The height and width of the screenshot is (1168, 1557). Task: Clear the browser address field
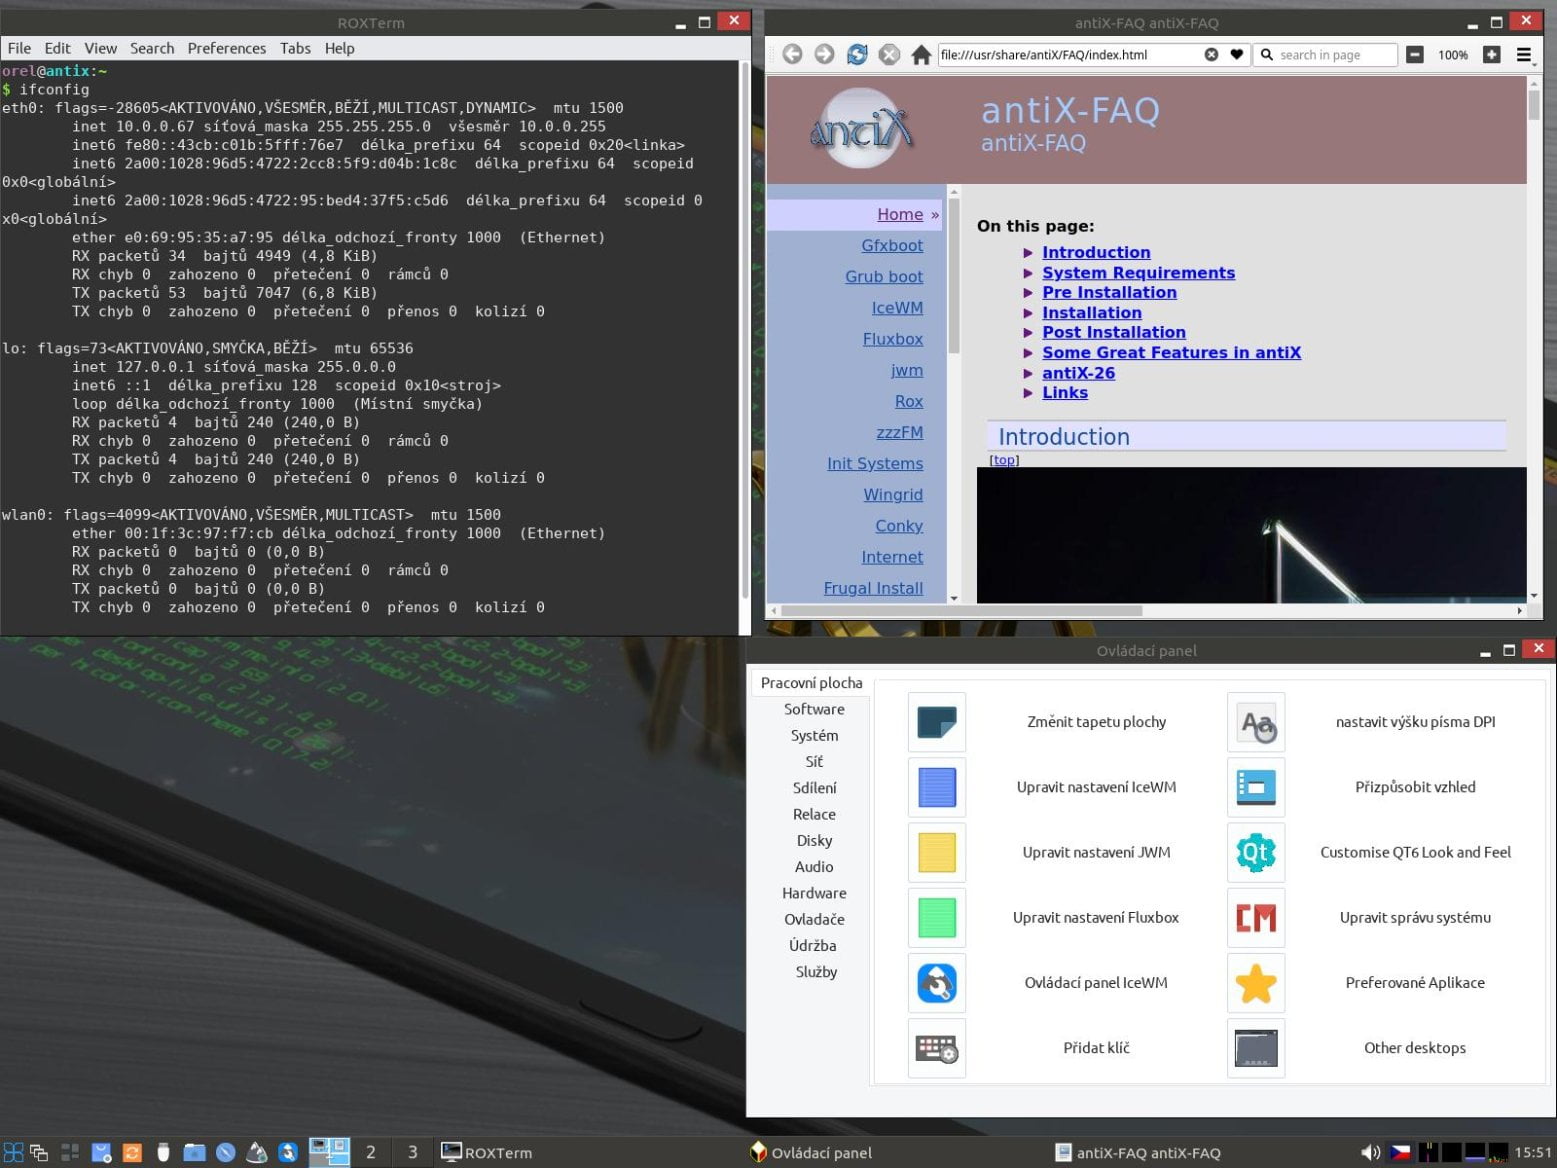[x=1211, y=54]
